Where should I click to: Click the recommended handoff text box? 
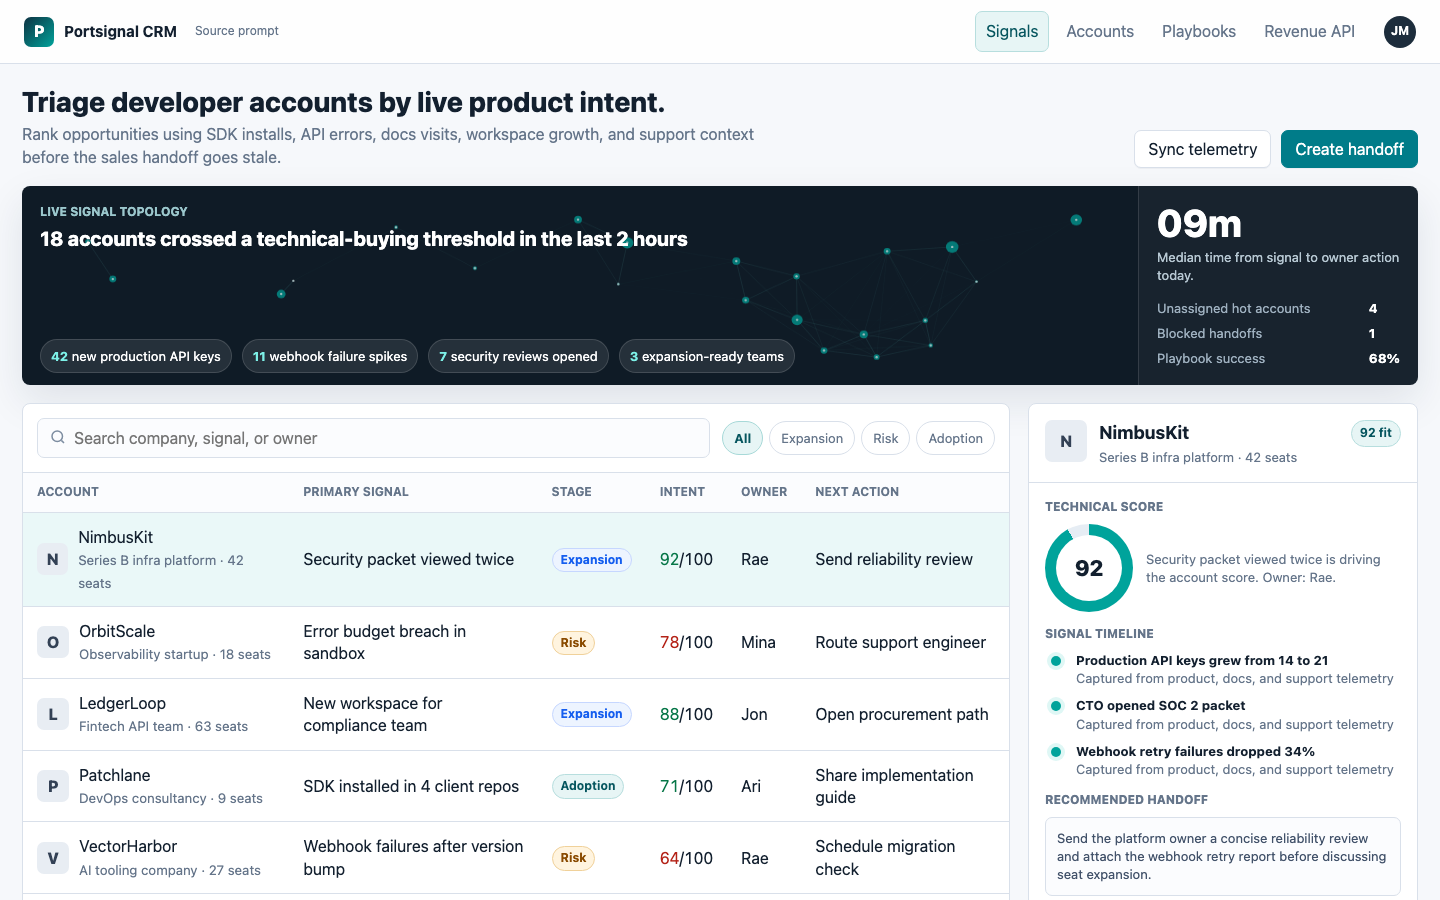tap(1222, 857)
